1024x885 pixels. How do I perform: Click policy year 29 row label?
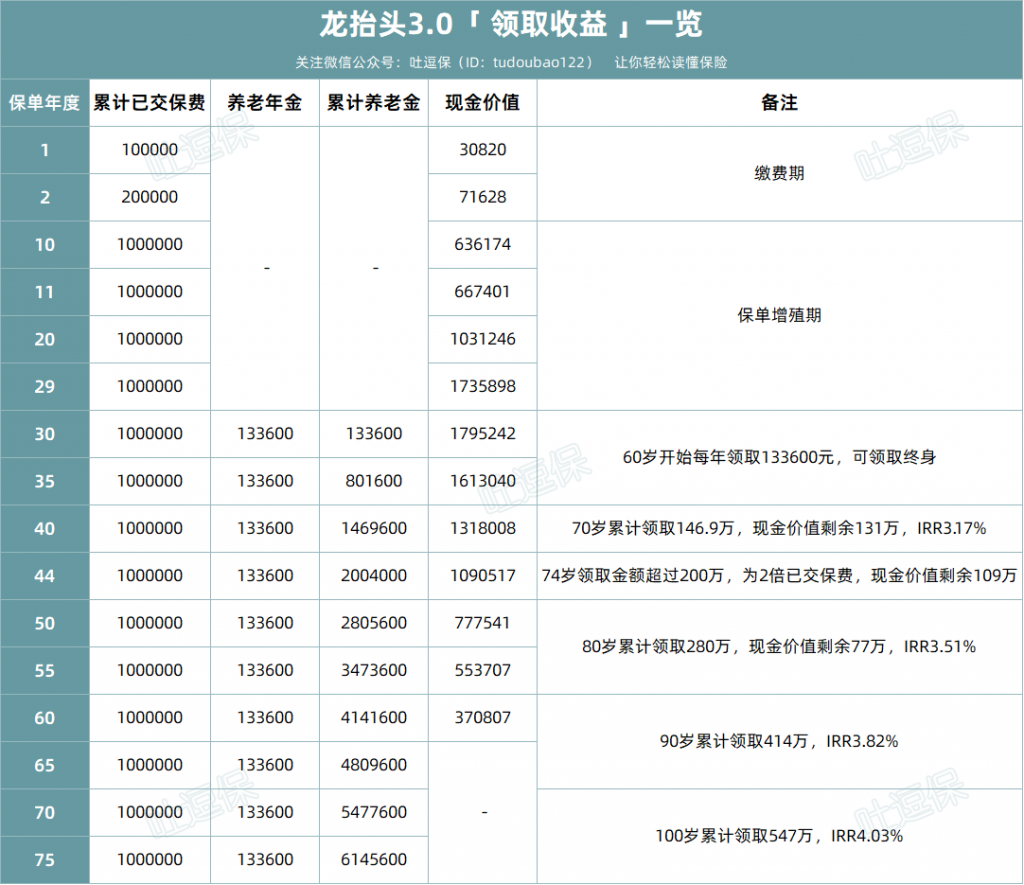point(44,386)
